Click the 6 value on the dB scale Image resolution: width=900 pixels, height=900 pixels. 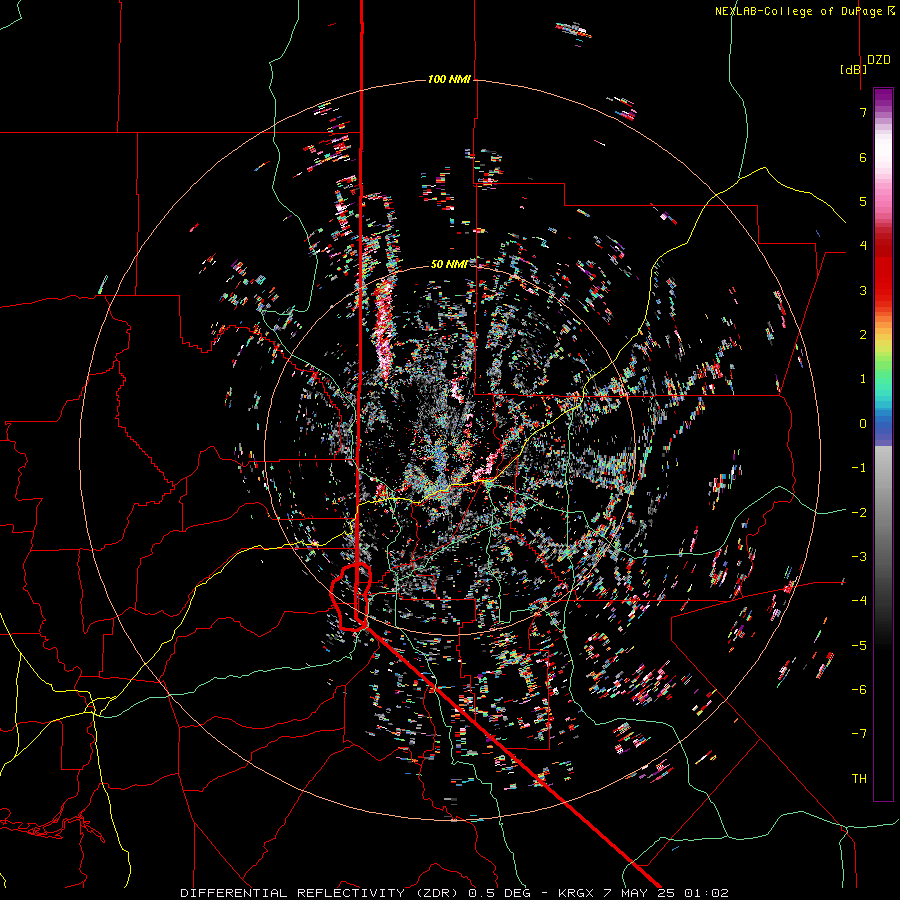pyautogui.click(x=863, y=157)
